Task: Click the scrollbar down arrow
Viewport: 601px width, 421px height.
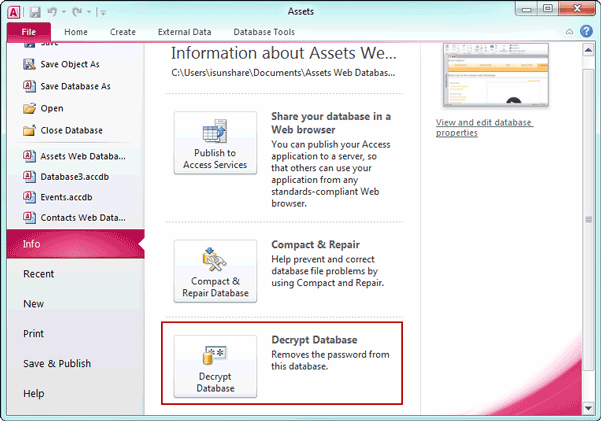Action: pos(588,409)
